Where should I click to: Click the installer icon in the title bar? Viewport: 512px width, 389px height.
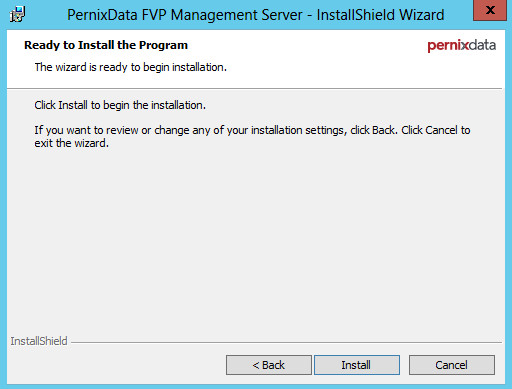coord(17,15)
